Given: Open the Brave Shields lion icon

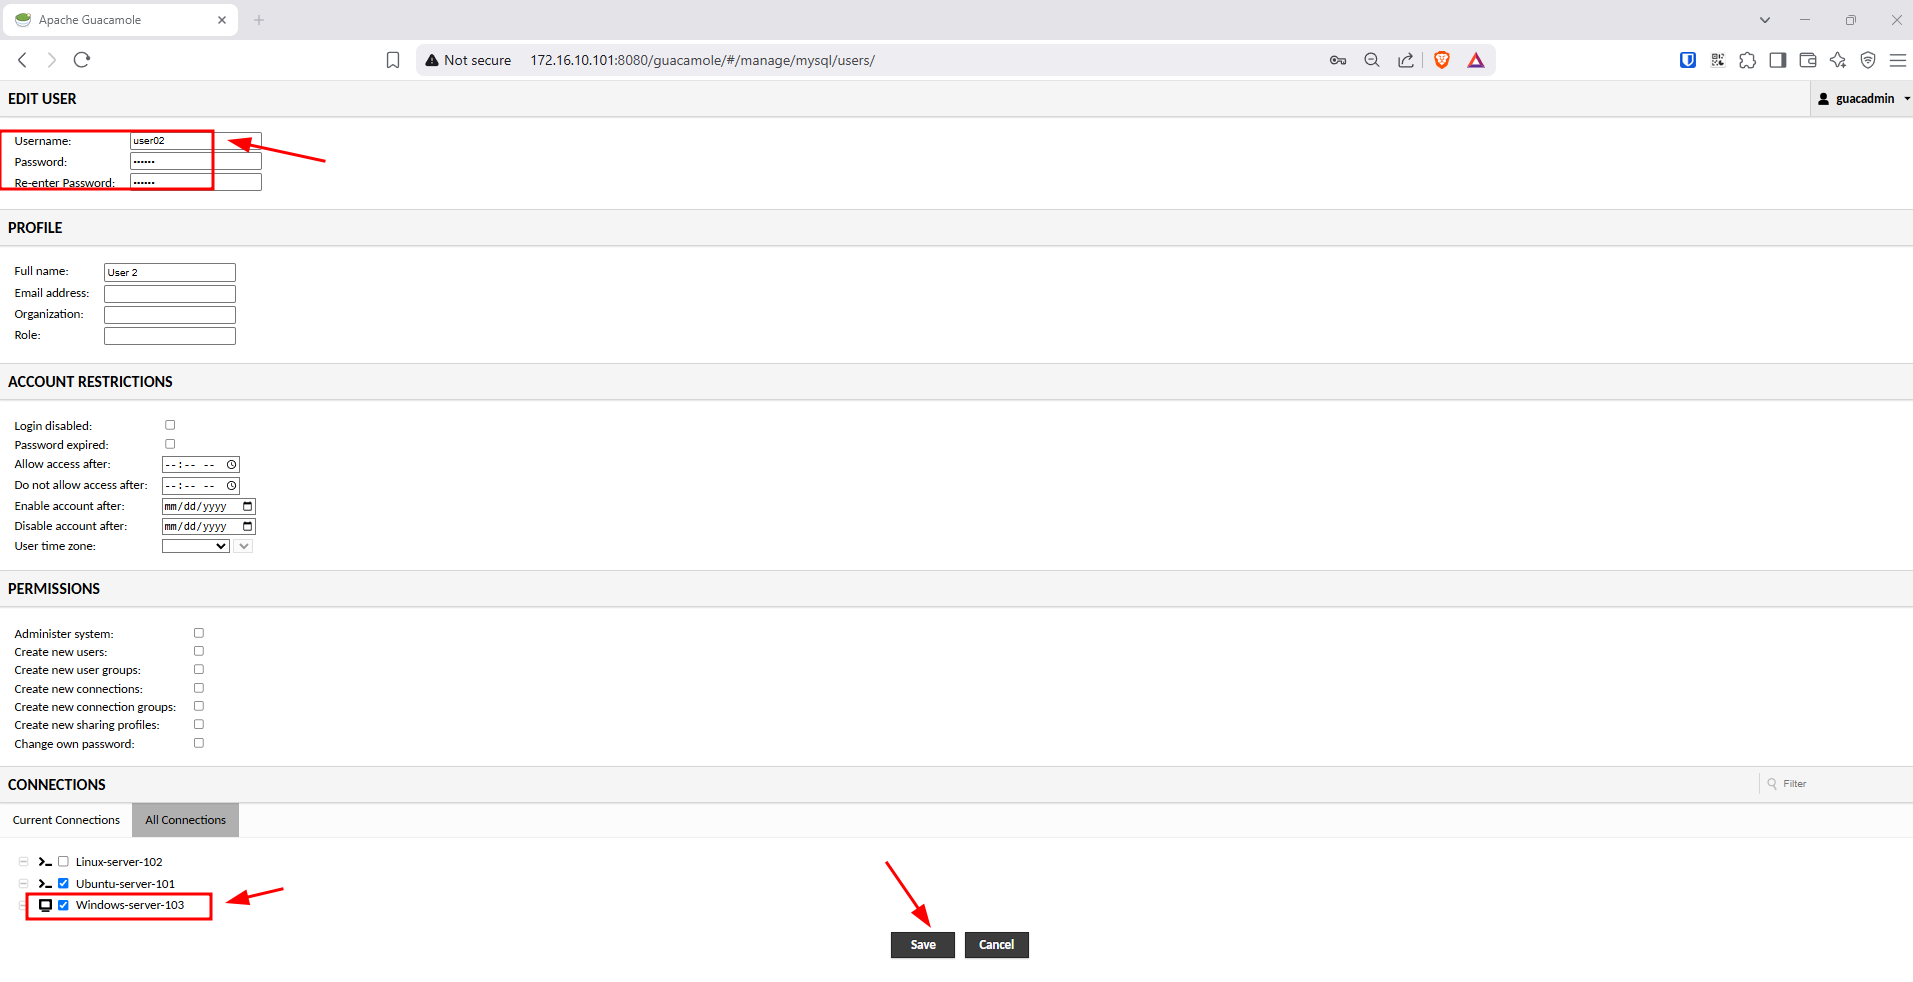Looking at the screenshot, I should pyautogui.click(x=1442, y=60).
